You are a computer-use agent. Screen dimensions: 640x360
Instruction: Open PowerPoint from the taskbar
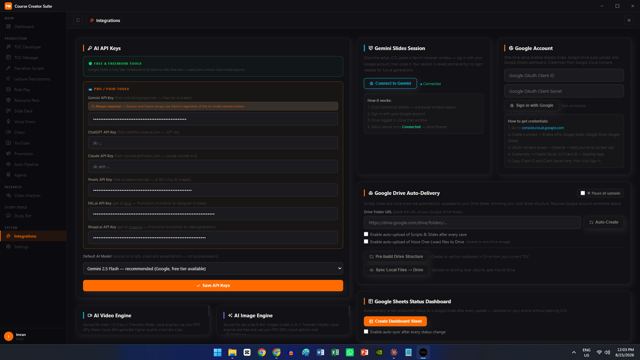tap(364, 352)
